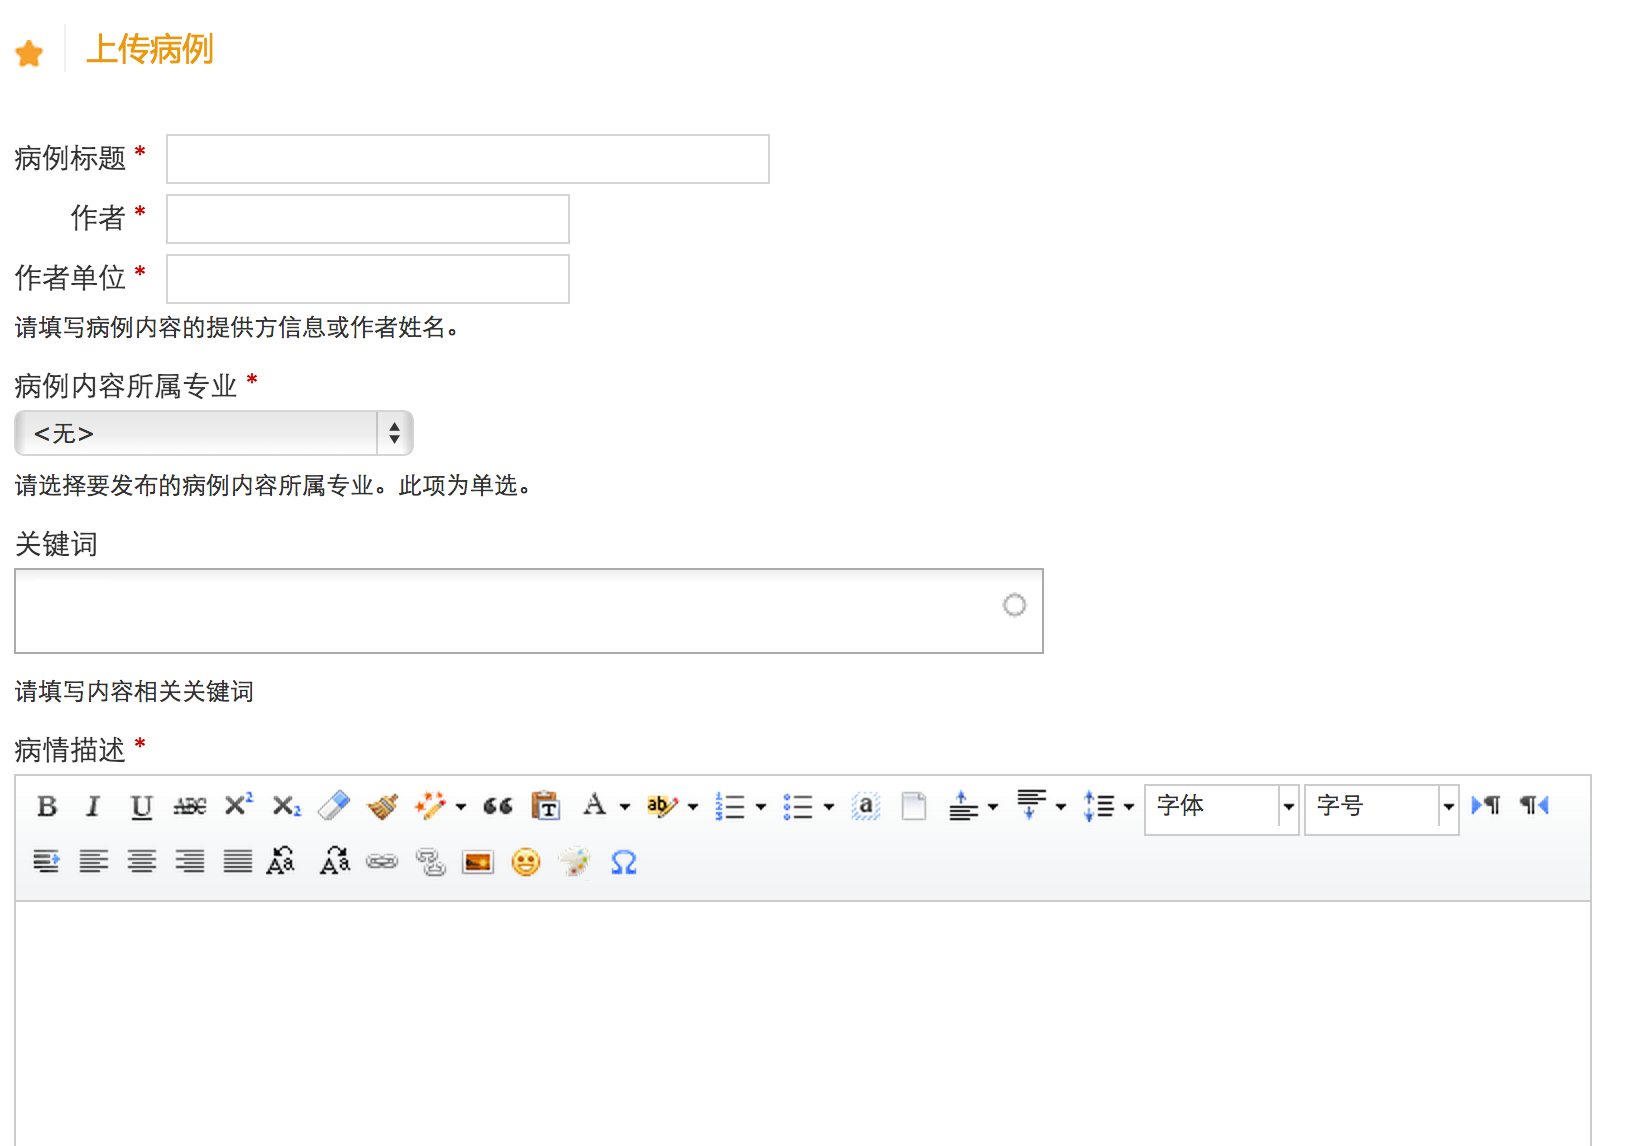Insert an image via the picture icon
Viewport: 1638px width, 1146px height.
point(478,862)
